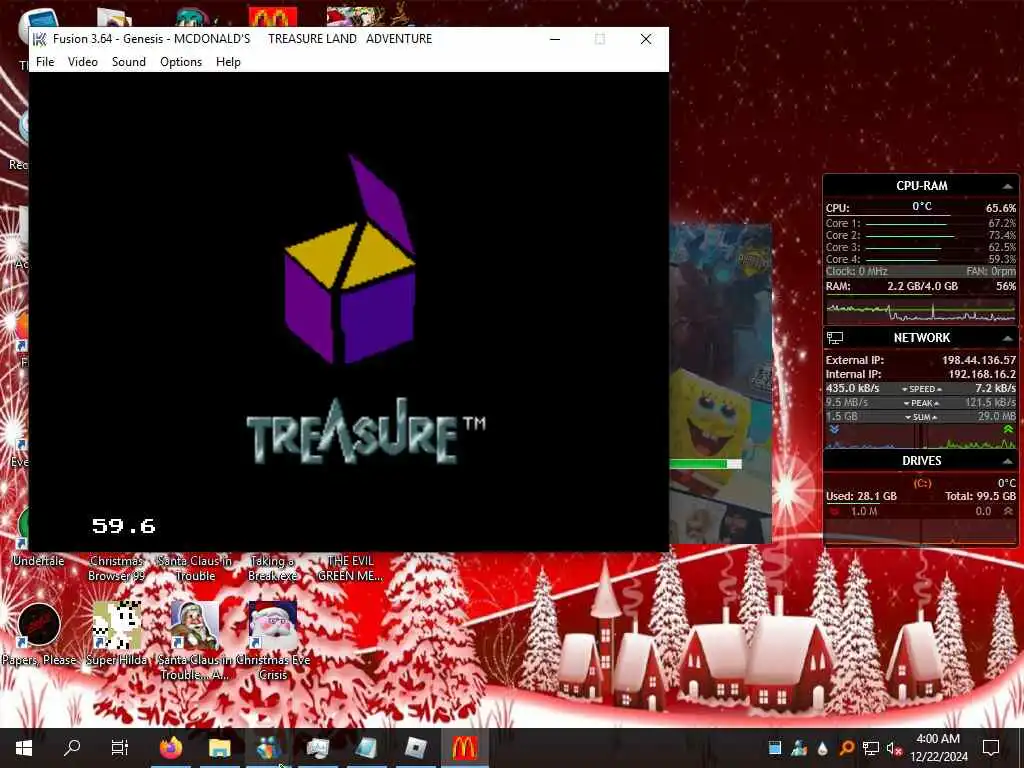Minimize the Fusion emulator window

[555, 39]
